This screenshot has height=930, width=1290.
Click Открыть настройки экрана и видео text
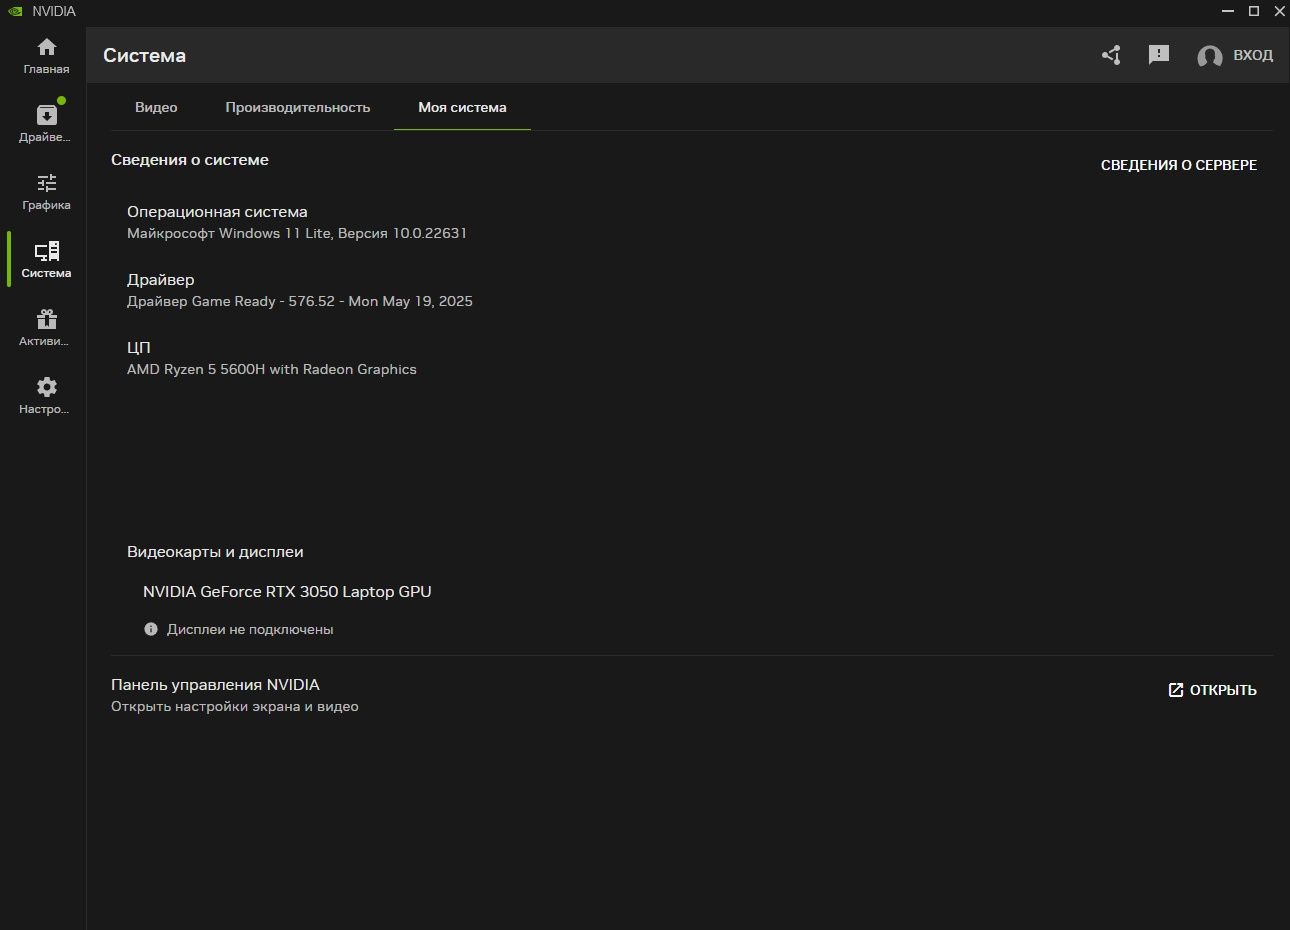[x=235, y=707]
